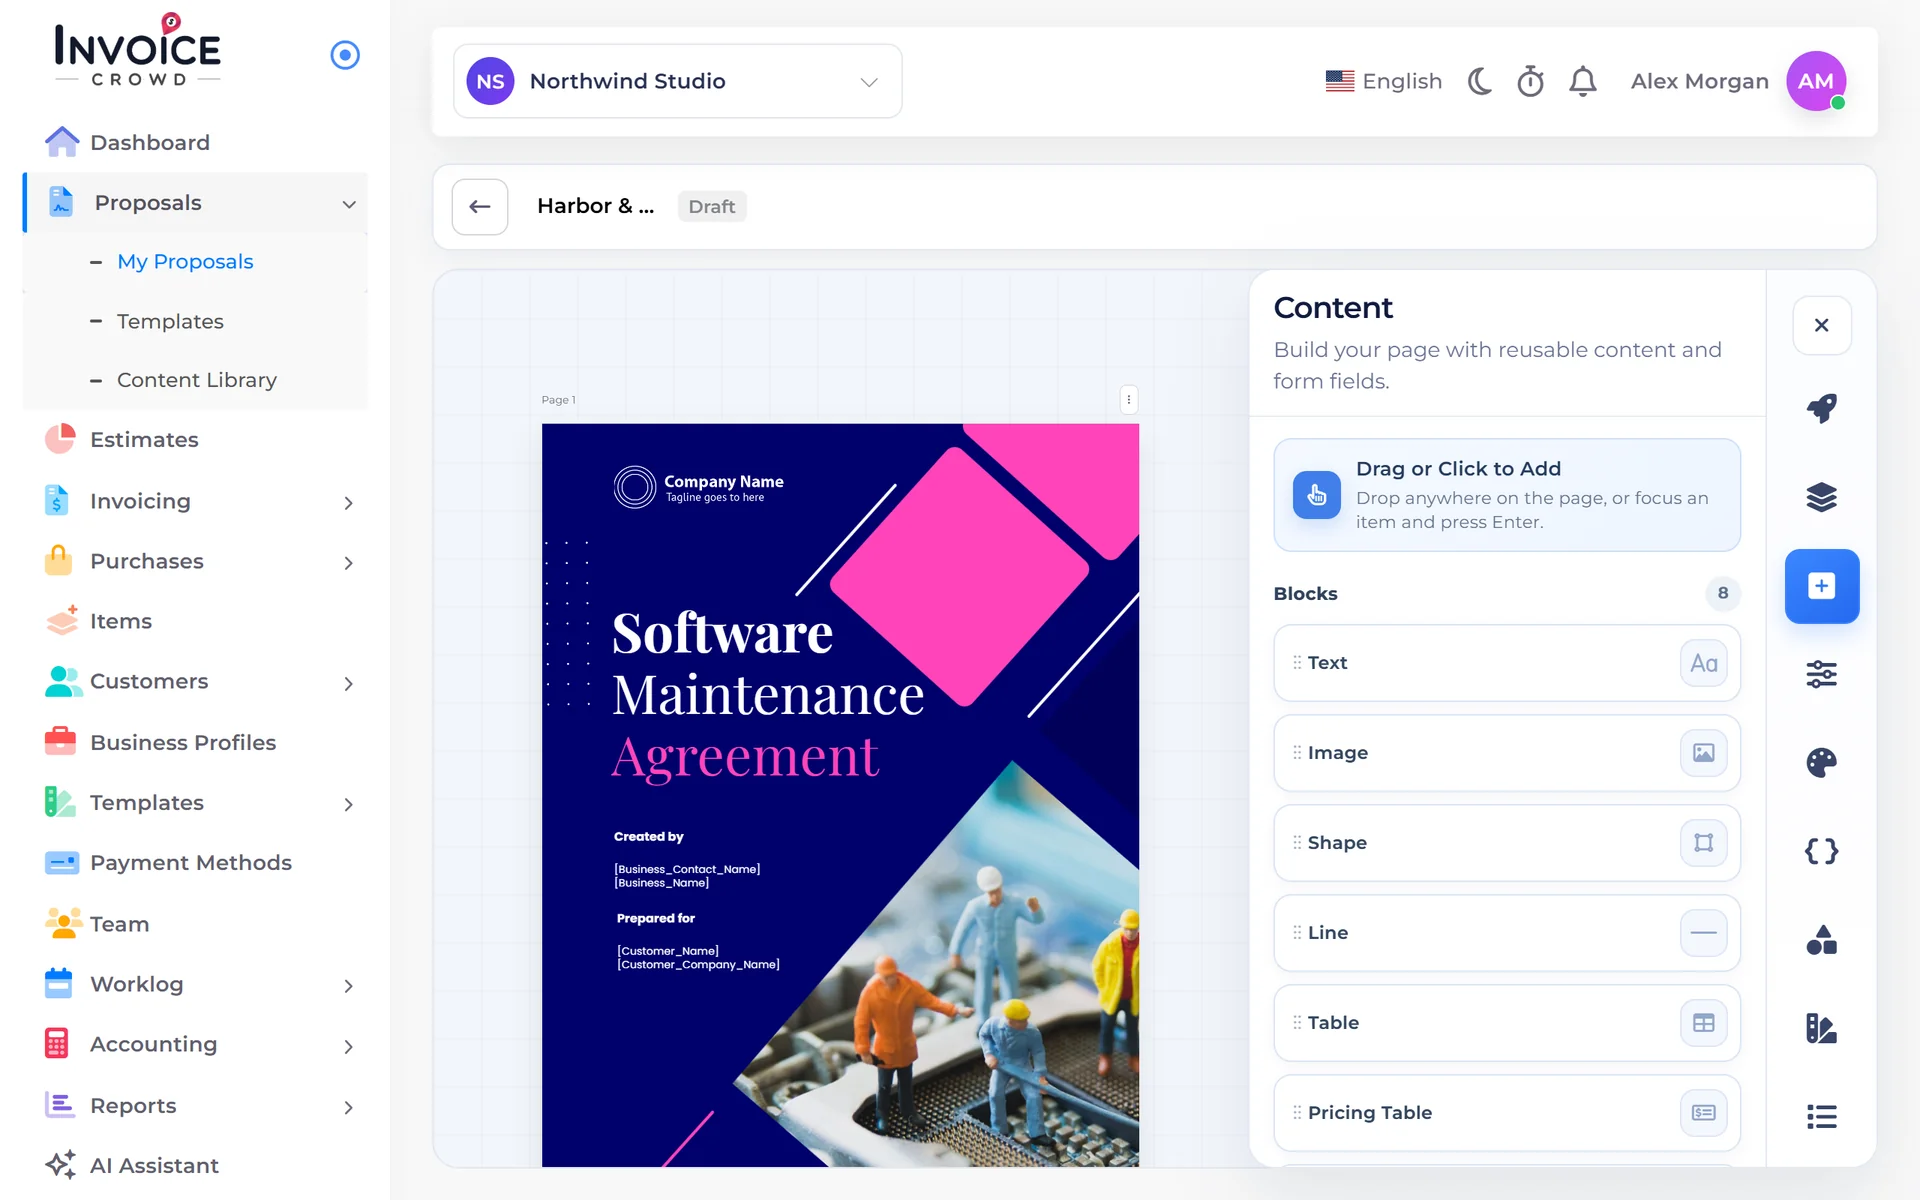
Task: Open the sliders settings icon panel
Action: click(1821, 674)
